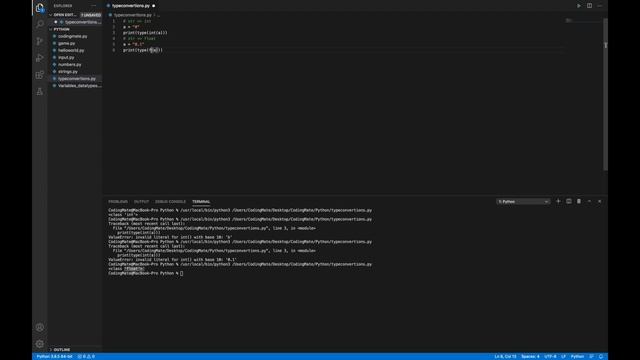
Task: Open the terminal selector dropdown
Action: (523, 202)
